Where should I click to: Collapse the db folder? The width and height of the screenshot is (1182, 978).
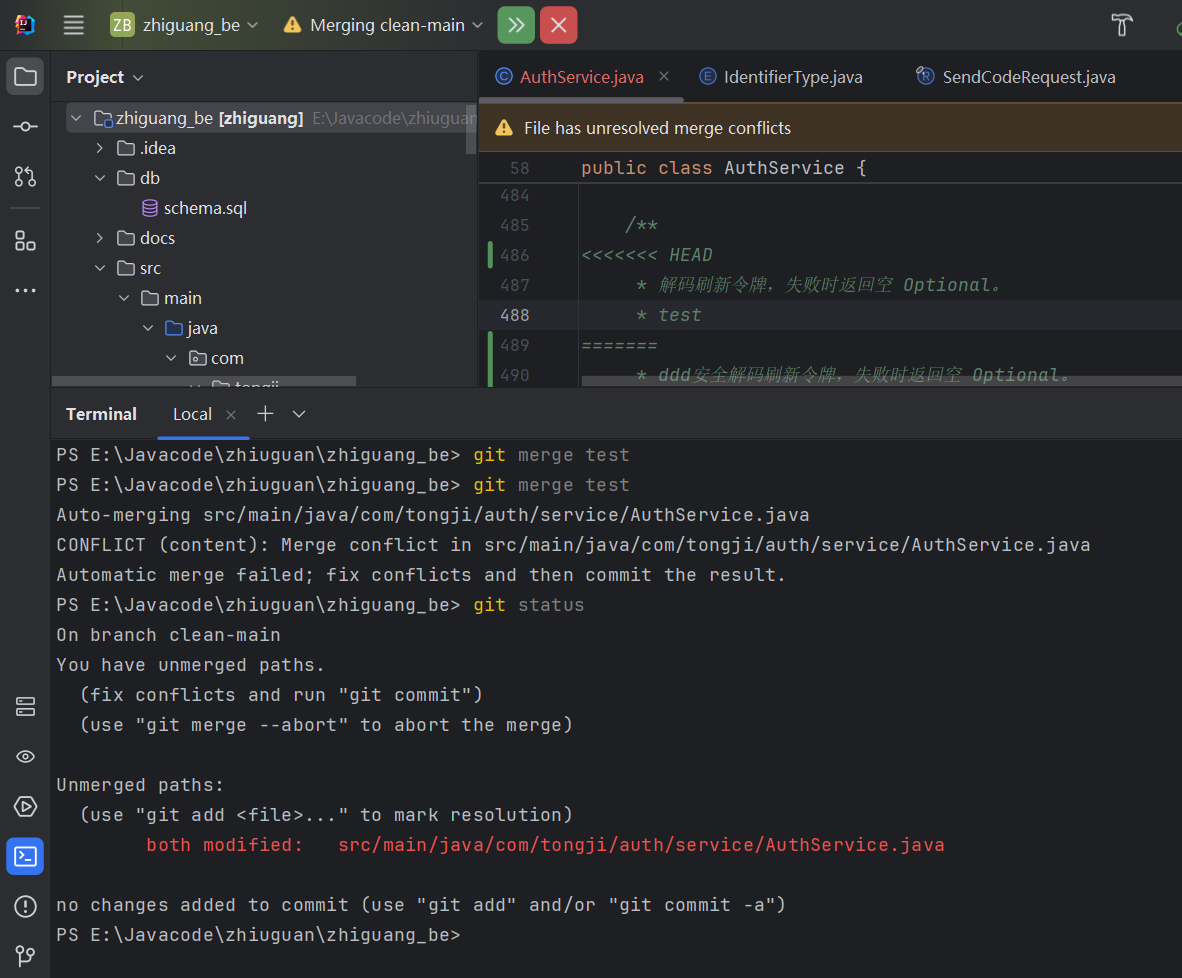pyautogui.click(x=100, y=178)
